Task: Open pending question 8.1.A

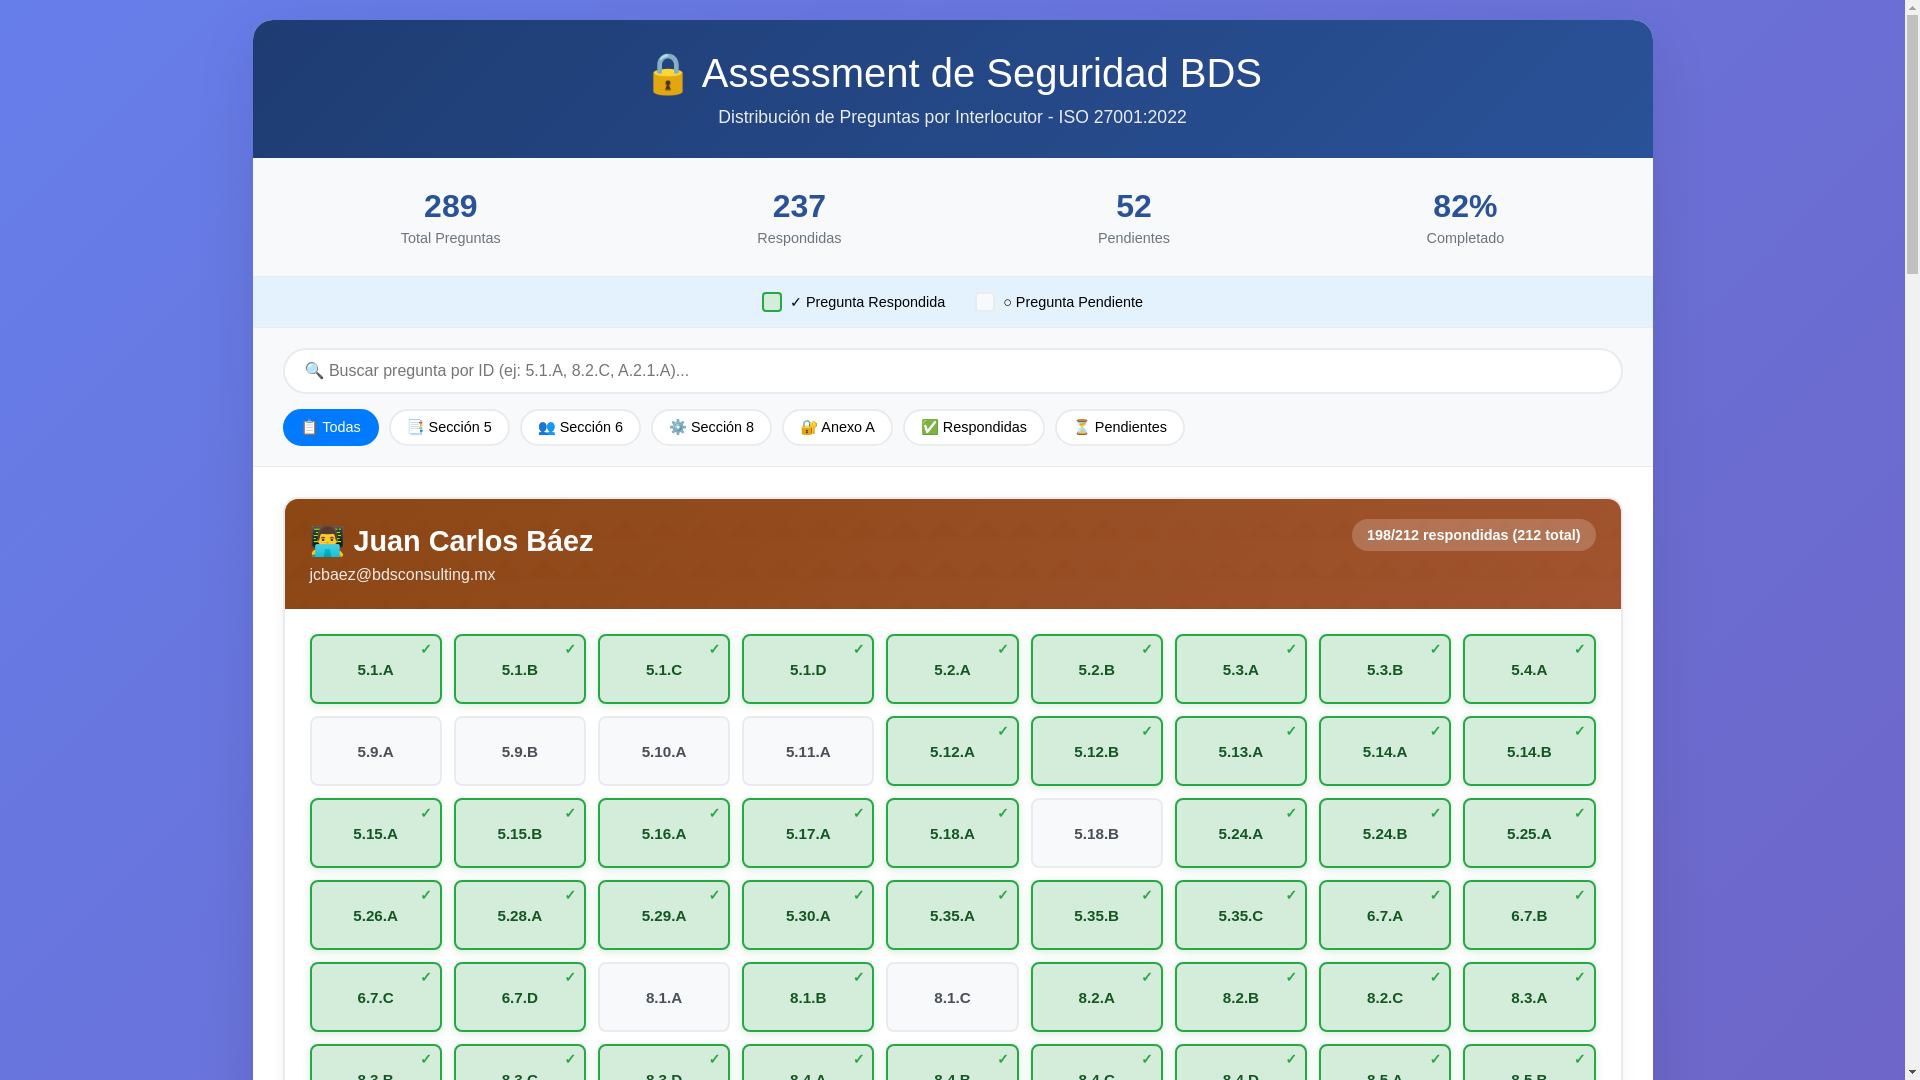Action: click(x=664, y=997)
